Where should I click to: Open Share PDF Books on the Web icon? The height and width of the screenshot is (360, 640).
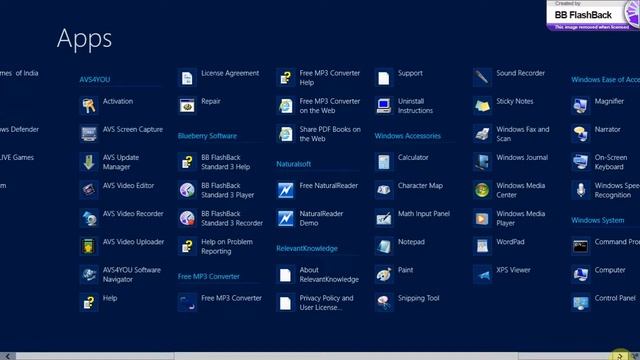tap(285, 134)
